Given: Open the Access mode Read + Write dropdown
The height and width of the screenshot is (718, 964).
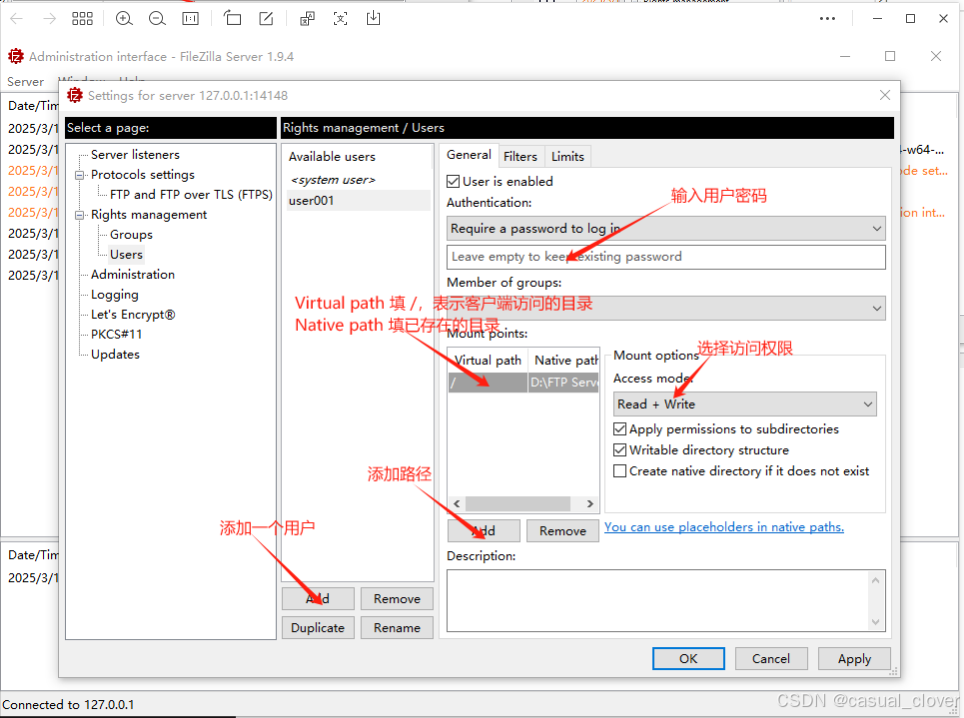Looking at the screenshot, I should pos(745,404).
